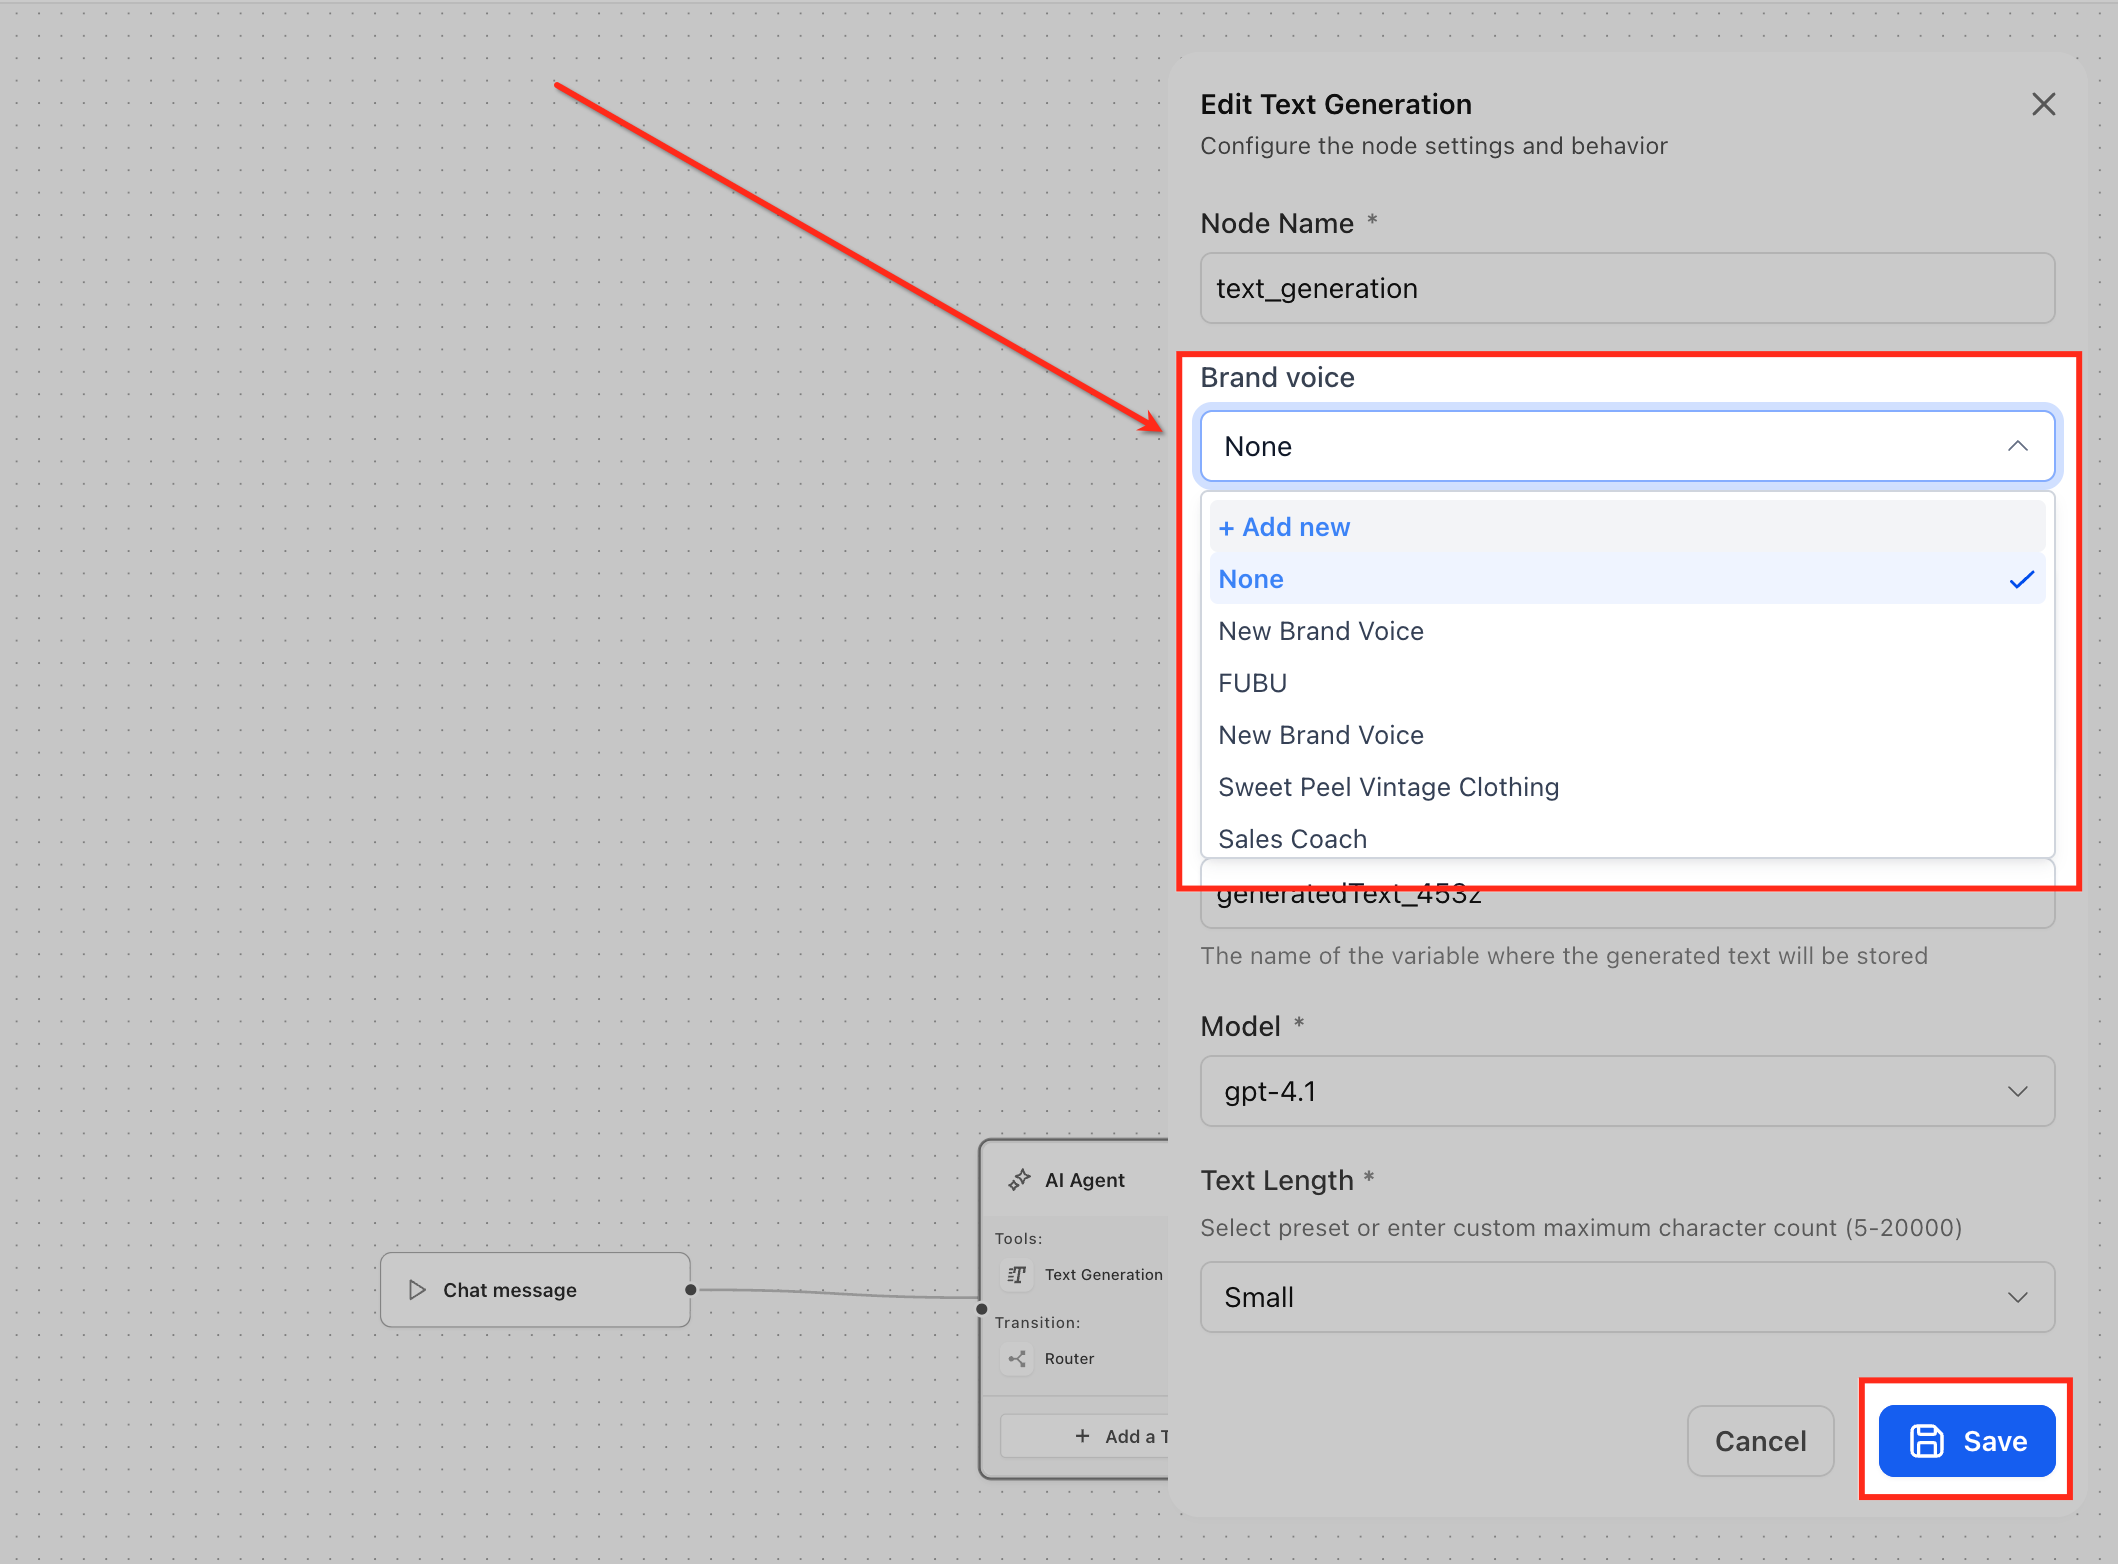Click the Chat message play icon
The width and height of the screenshot is (2118, 1564).
[417, 1290]
